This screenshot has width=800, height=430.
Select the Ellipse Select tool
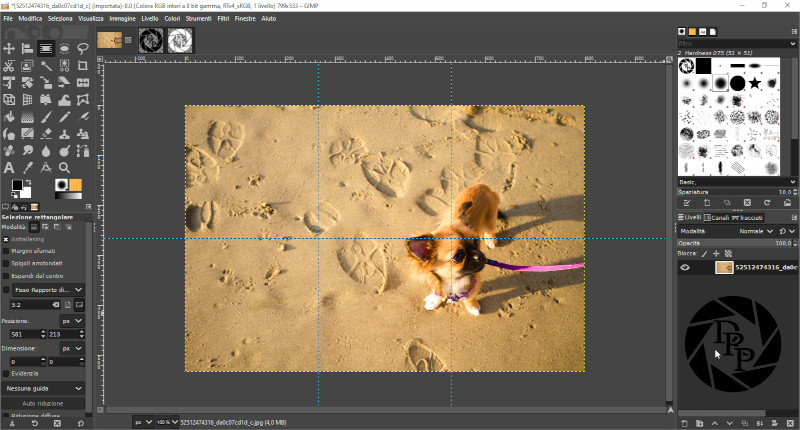click(64, 48)
